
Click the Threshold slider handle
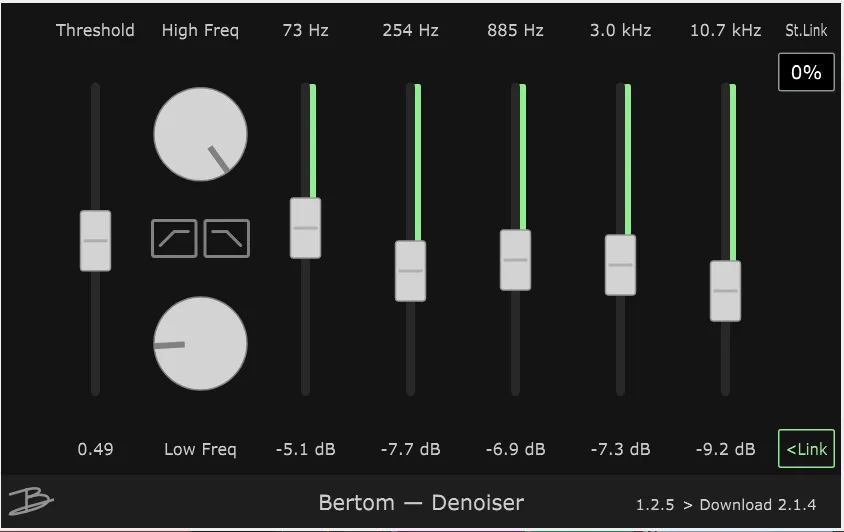coord(95,241)
